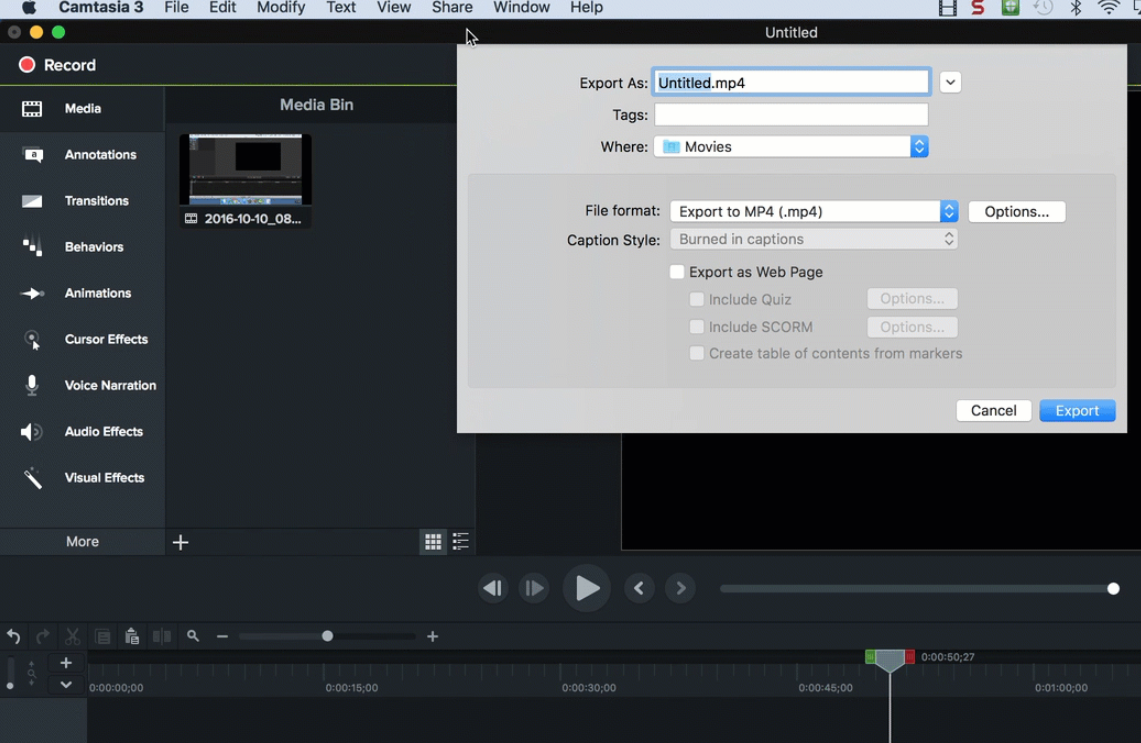Toggle Create table of contents checkbox
The height and width of the screenshot is (743, 1141).
[x=696, y=354]
